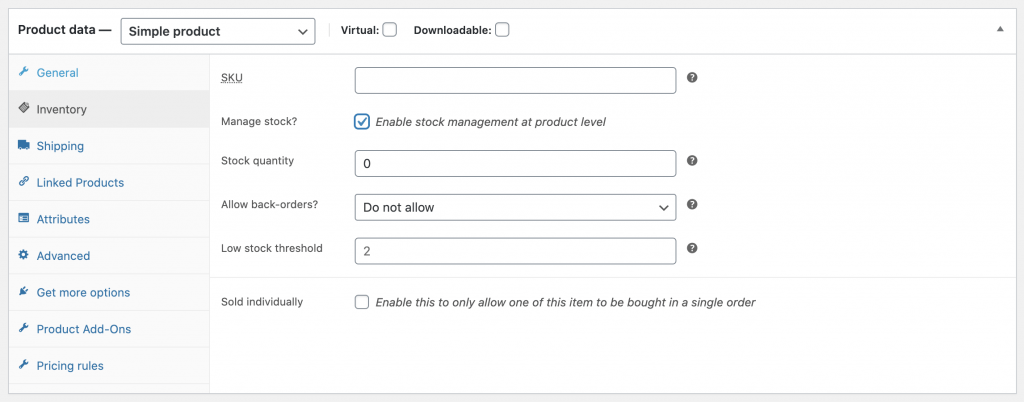
Task: Click the truck icon beside Shipping
Action: point(24,145)
